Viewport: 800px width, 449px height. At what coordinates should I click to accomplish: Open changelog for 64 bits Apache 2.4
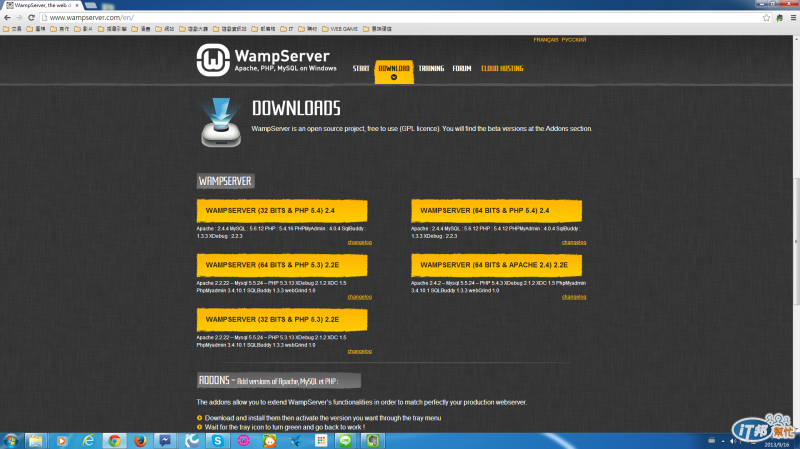click(574, 297)
